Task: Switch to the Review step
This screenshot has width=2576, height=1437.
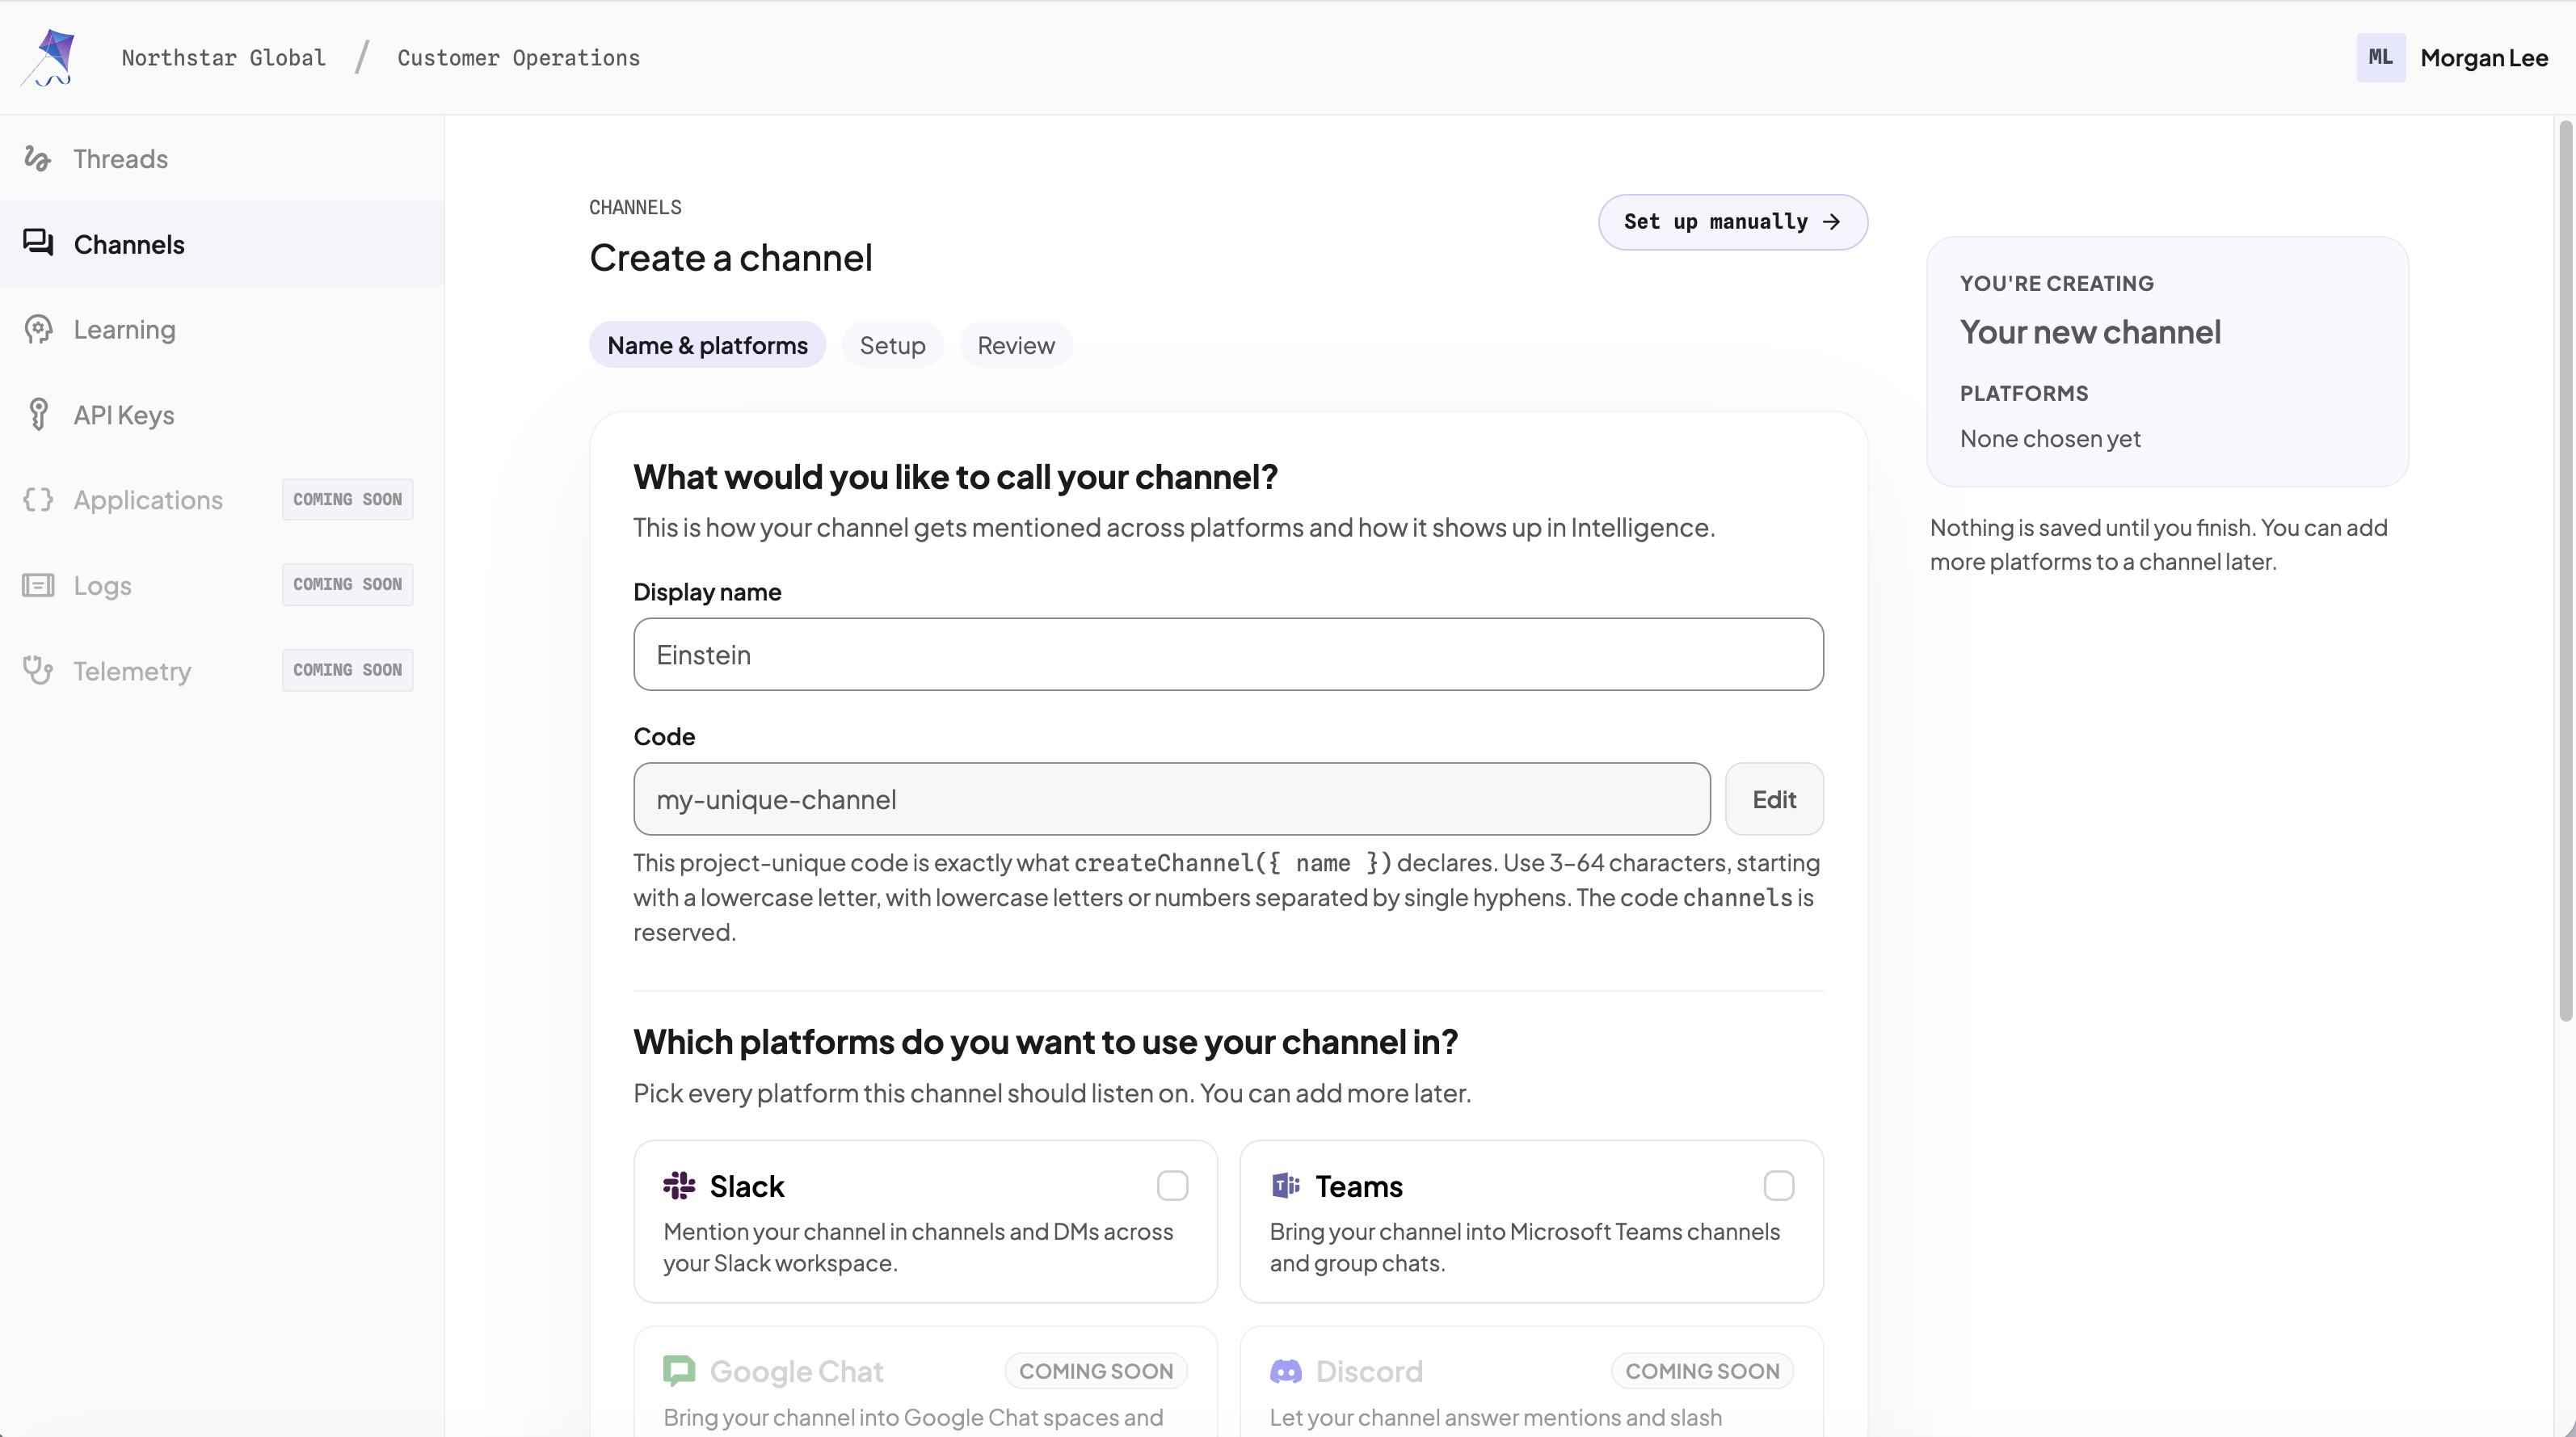Action: [x=1016, y=345]
